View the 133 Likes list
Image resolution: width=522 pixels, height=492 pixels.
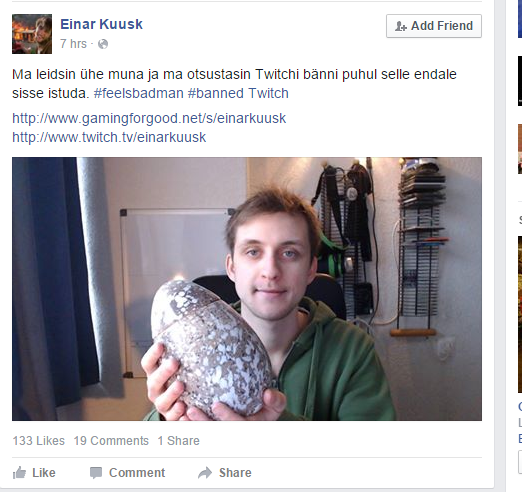pyautogui.click(x=39, y=441)
